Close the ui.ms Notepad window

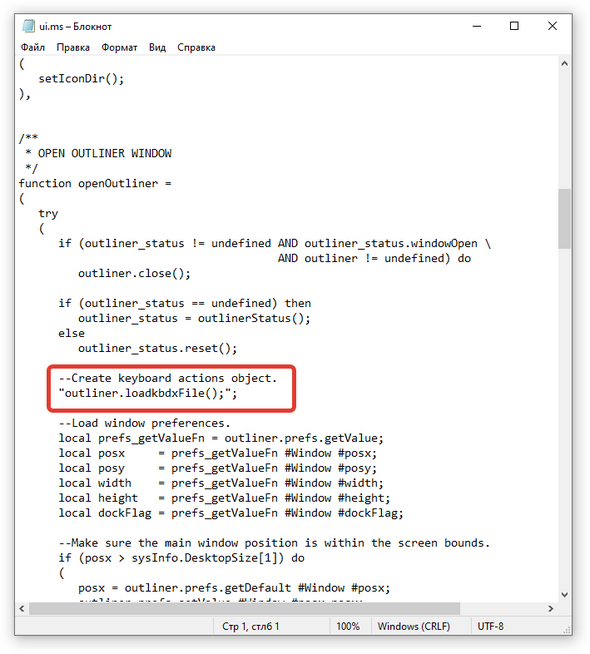coord(552,26)
